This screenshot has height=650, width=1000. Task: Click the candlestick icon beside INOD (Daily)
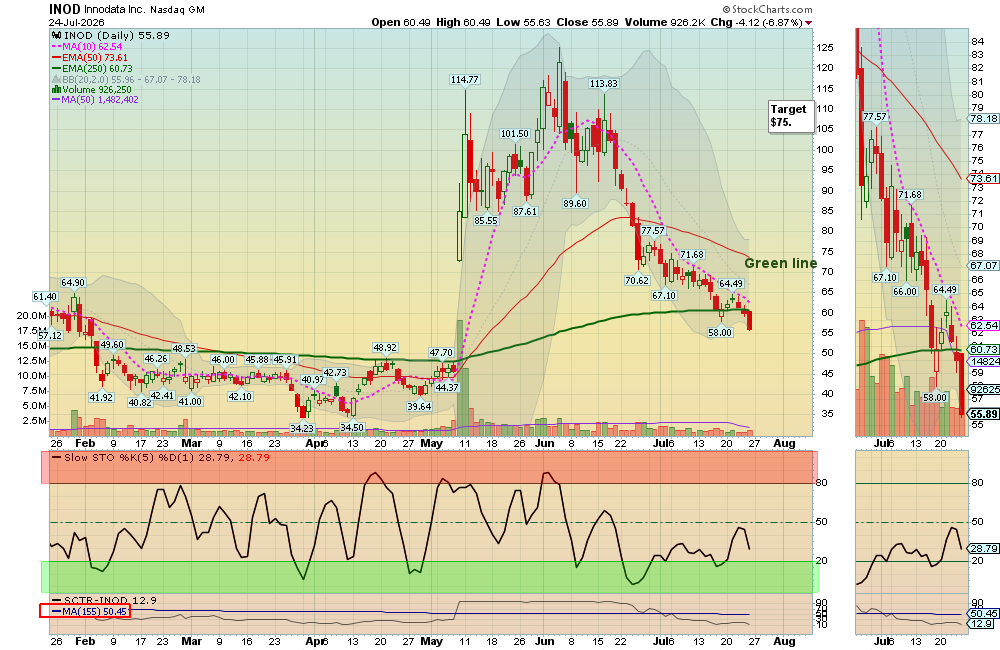tap(56, 36)
